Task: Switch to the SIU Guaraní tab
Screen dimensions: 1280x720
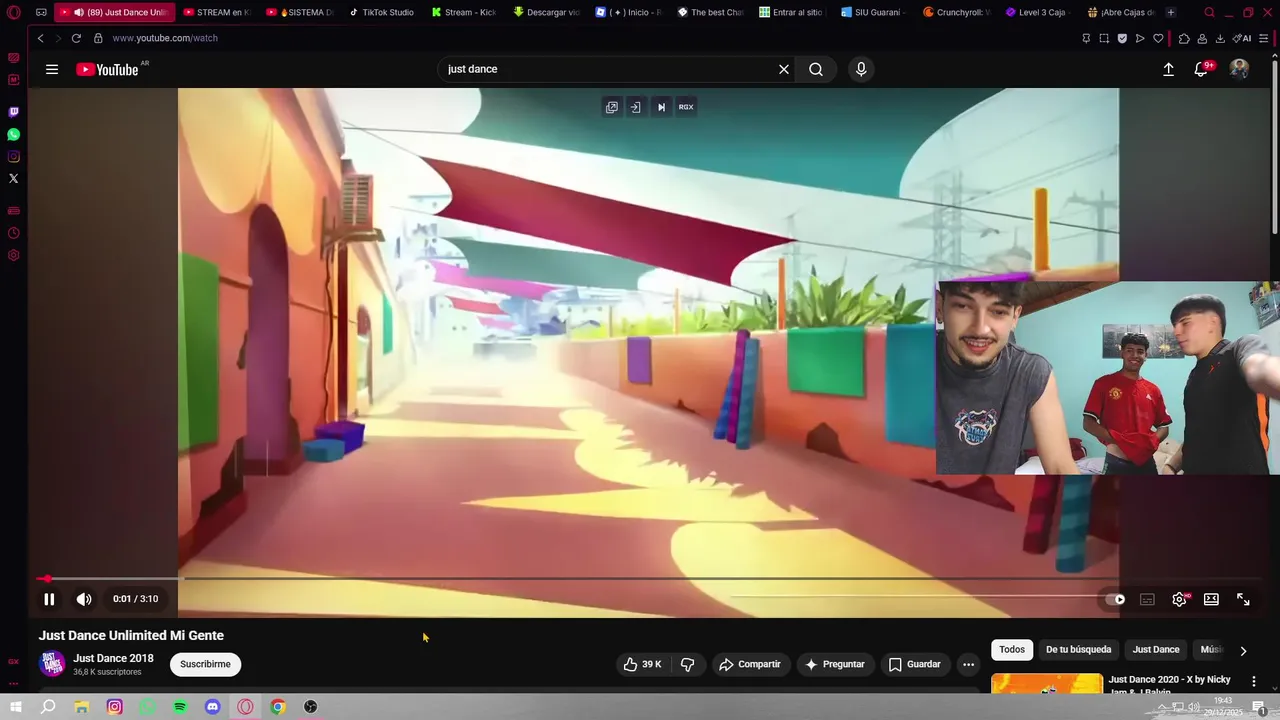Action: [x=874, y=12]
